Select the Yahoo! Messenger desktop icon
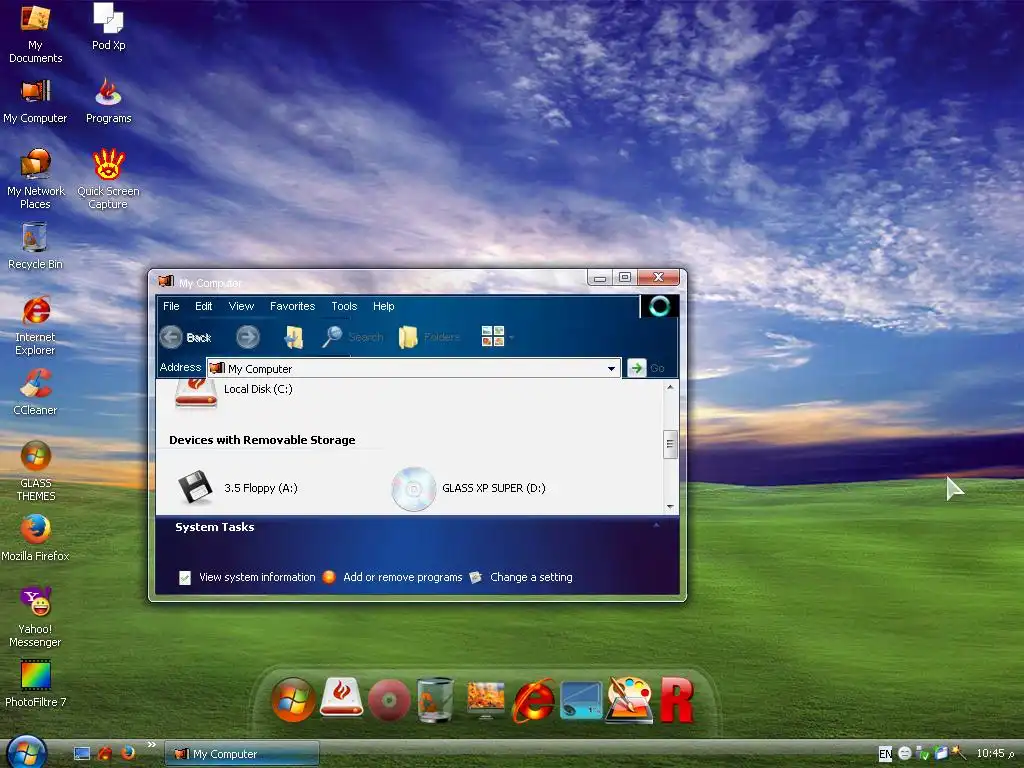The height and width of the screenshot is (768, 1024). (x=35, y=618)
